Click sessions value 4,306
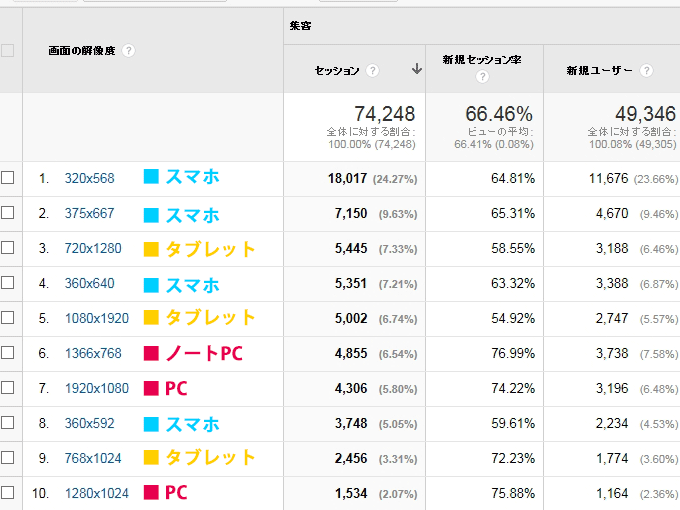 [x=351, y=389]
